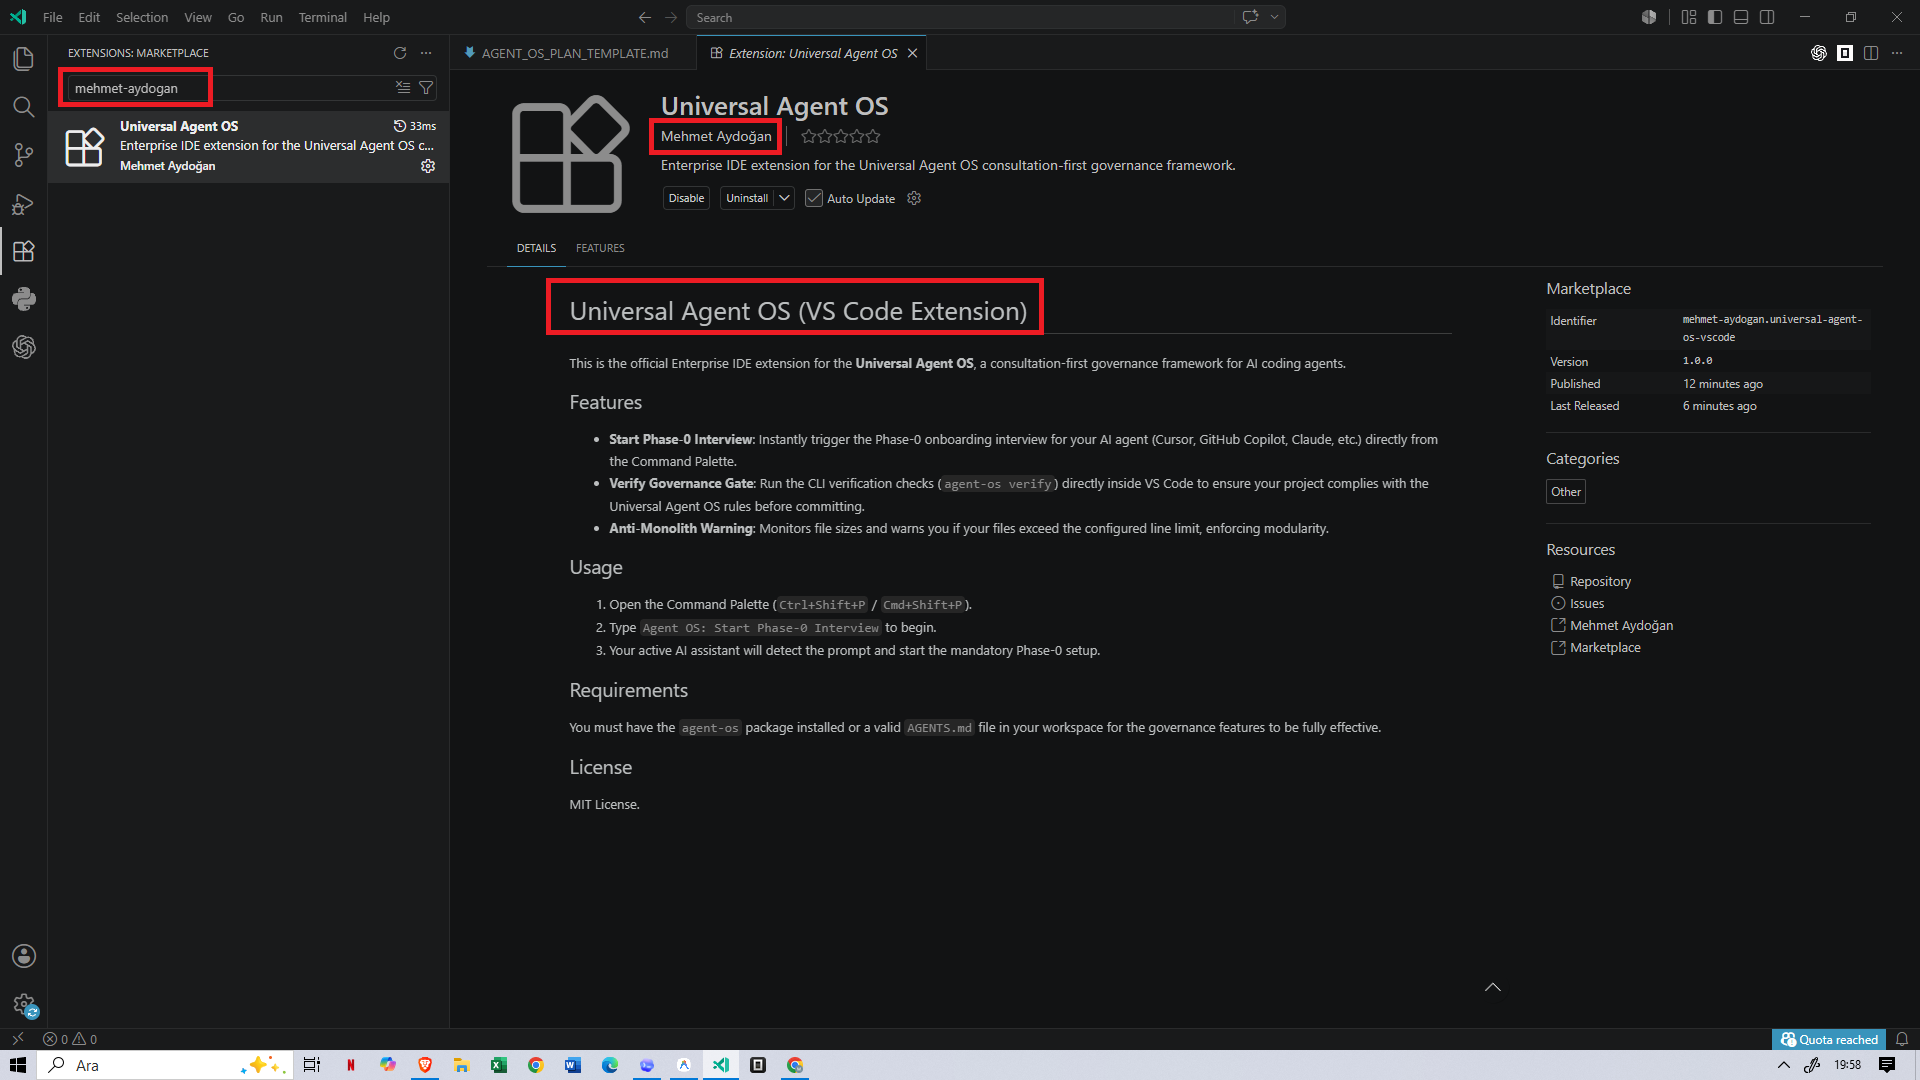Screen dimensions: 1920x1080
Task: Open the Mehmet Aydoğan publisher link under title
Action: click(716, 136)
